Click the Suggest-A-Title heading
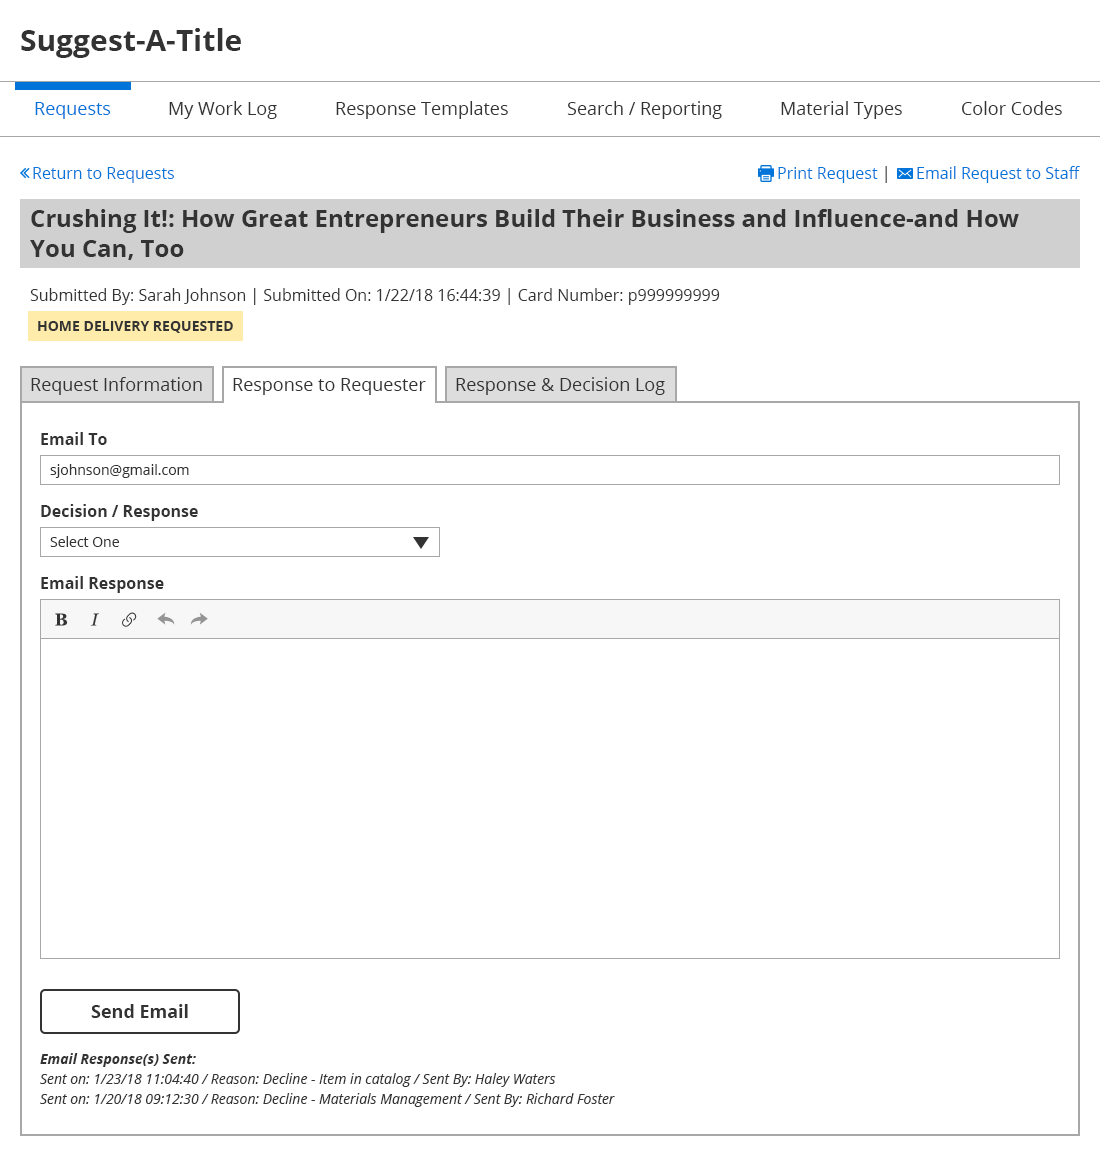Screen dimensions: 1100x1160 coord(131,41)
